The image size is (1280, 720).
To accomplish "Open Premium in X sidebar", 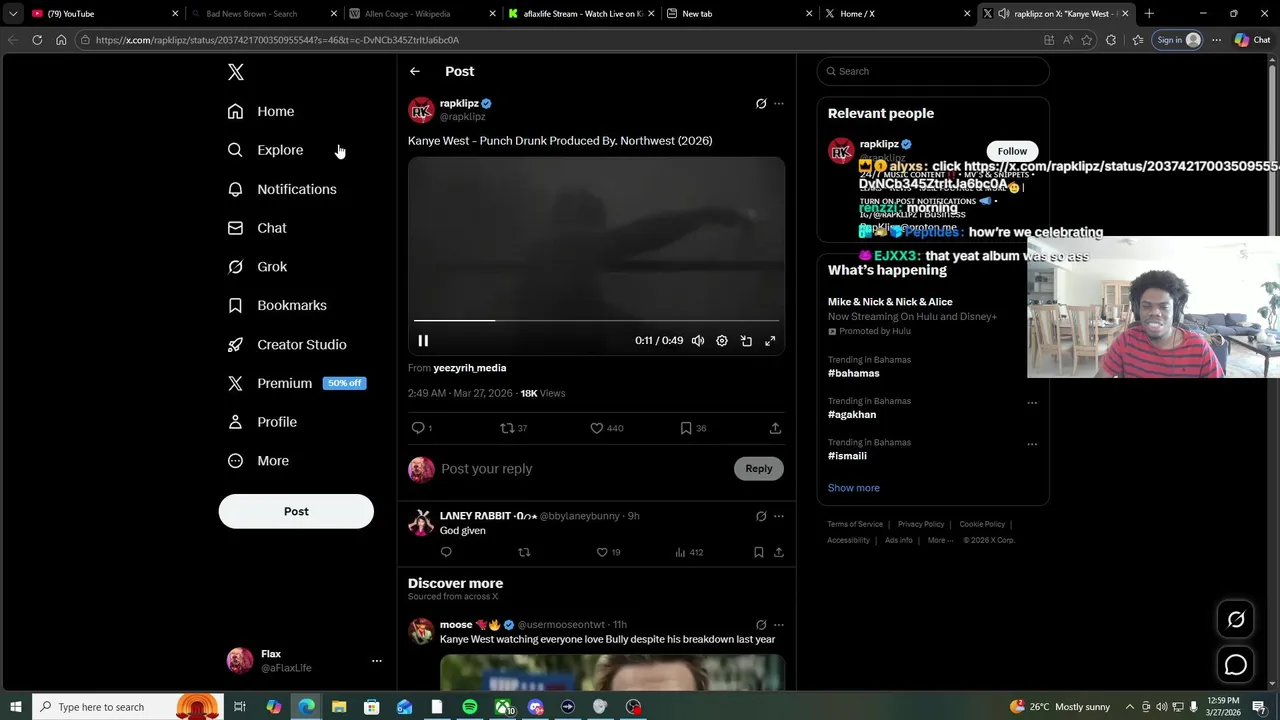I will coord(296,383).
